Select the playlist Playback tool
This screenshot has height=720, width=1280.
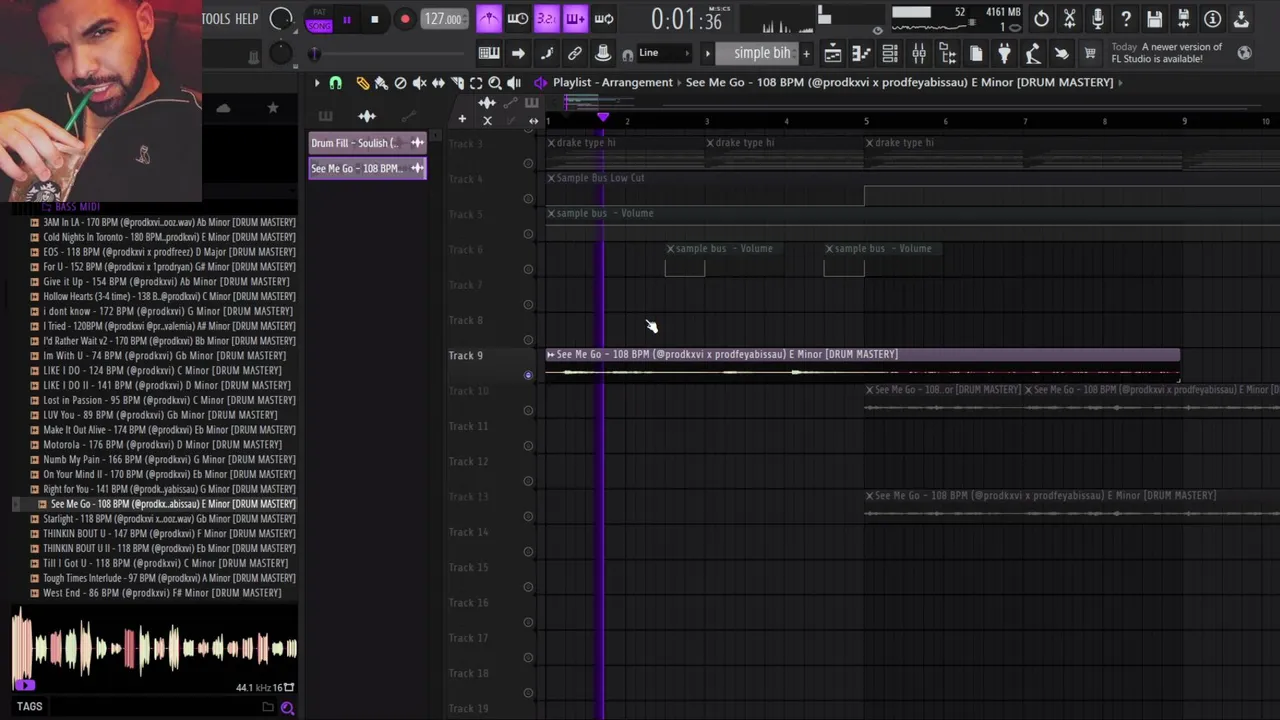tap(514, 83)
